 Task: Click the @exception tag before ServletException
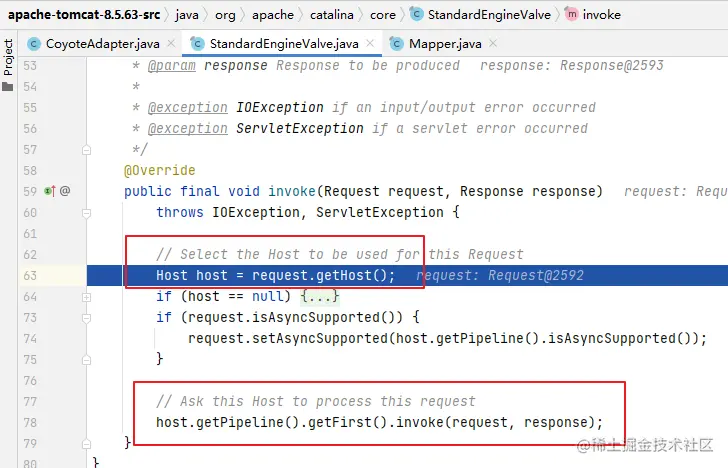[188, 128]
